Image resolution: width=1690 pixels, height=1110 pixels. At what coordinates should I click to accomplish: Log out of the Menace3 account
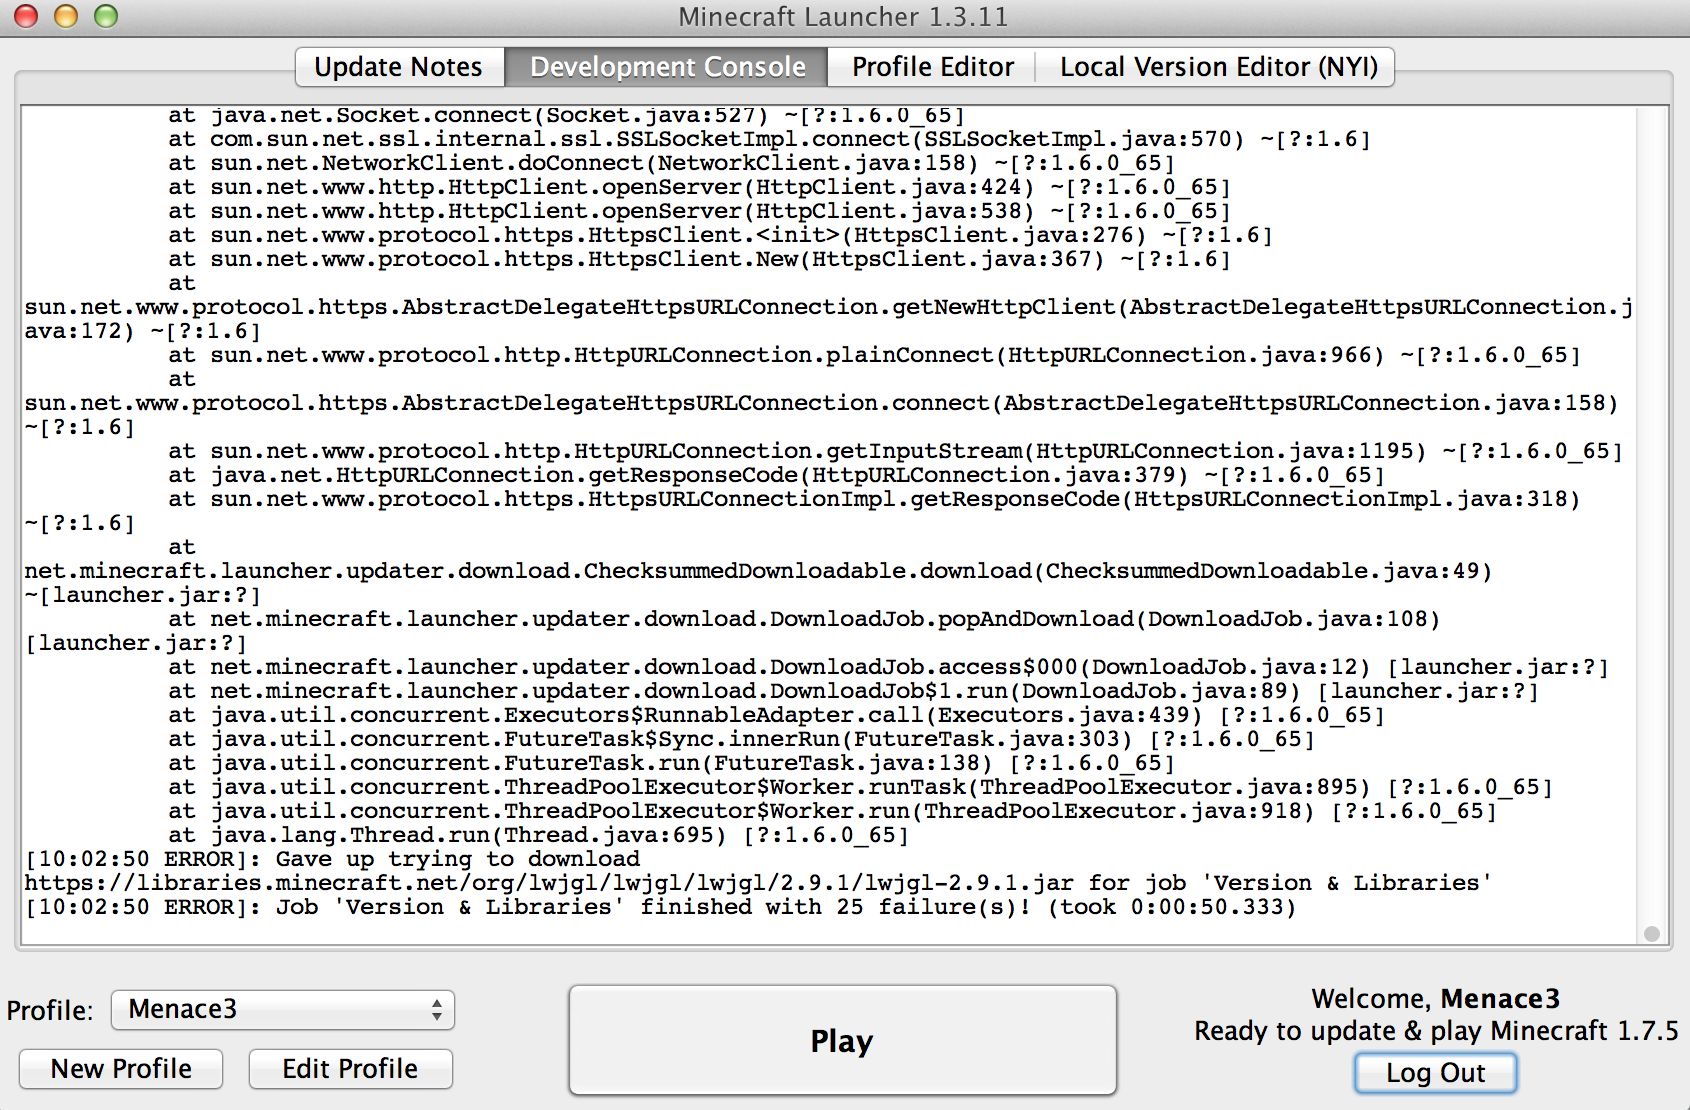point(1435,1073)
